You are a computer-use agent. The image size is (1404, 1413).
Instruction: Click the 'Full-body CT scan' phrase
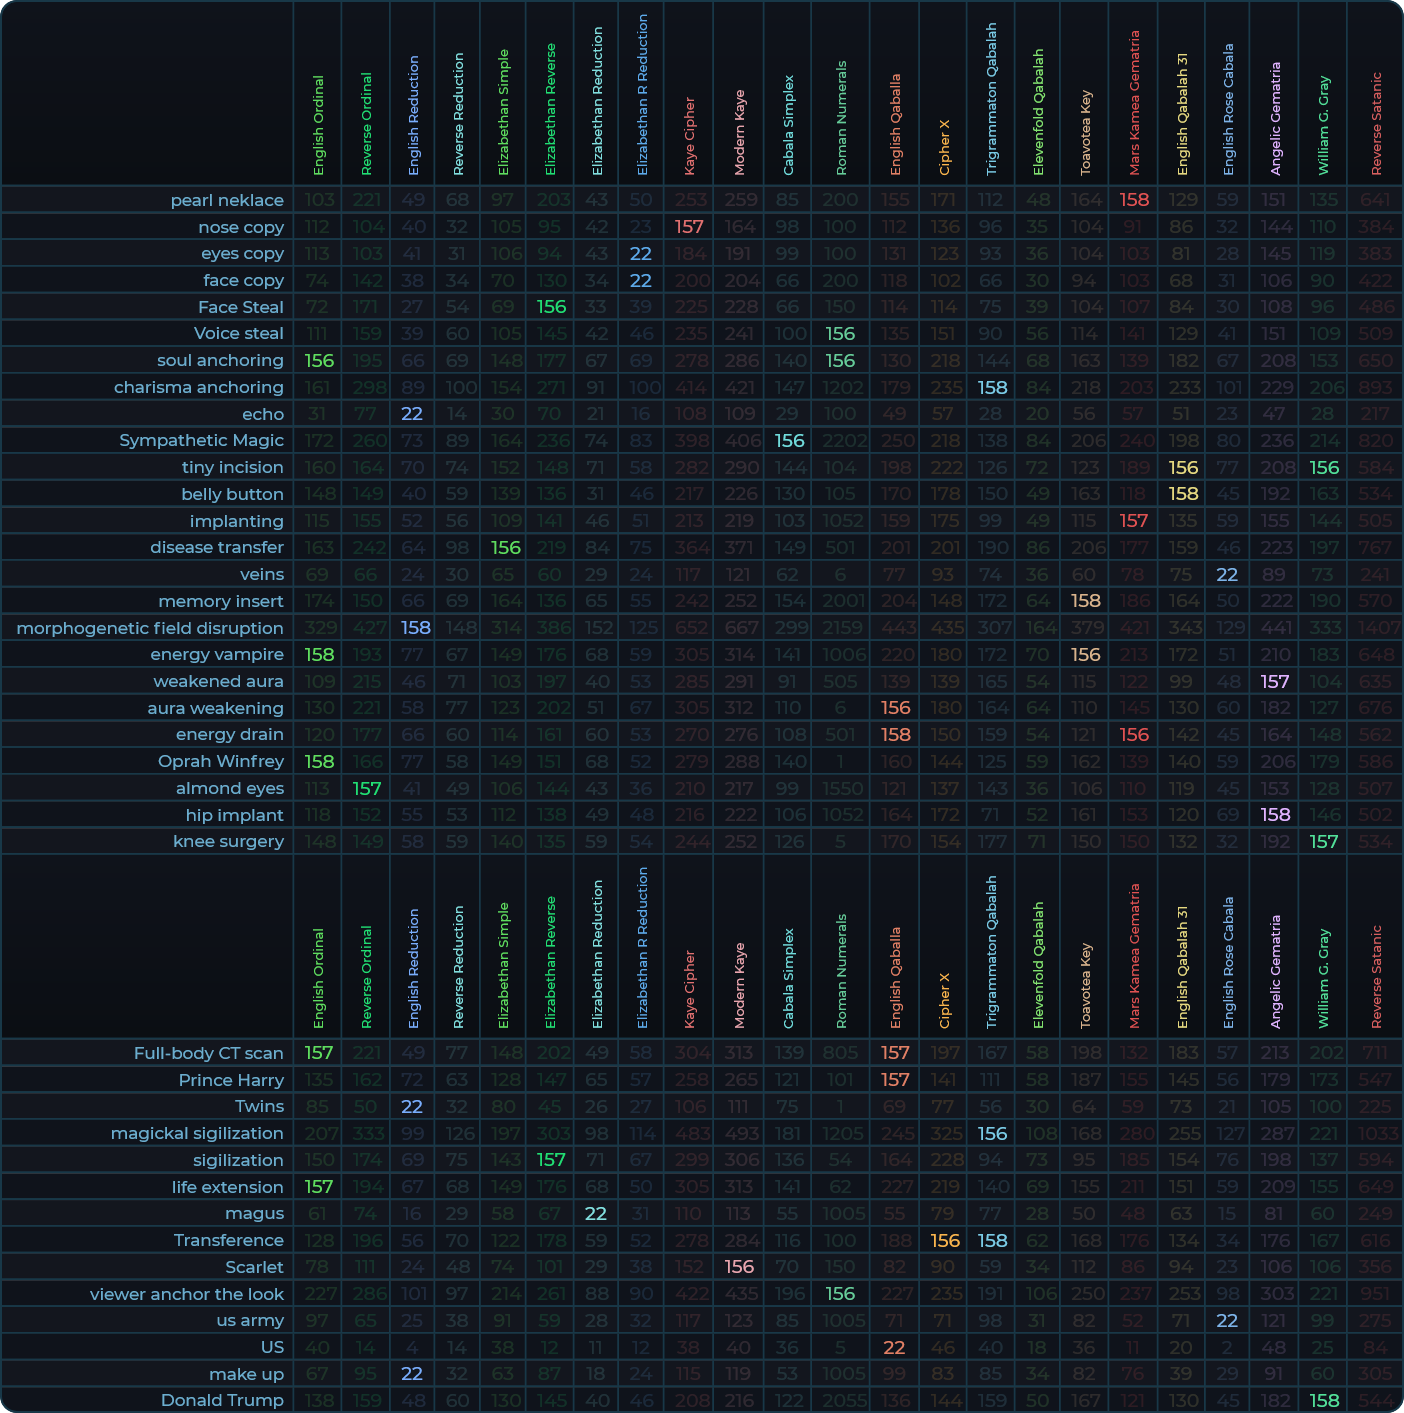[x=209, y=1053]
